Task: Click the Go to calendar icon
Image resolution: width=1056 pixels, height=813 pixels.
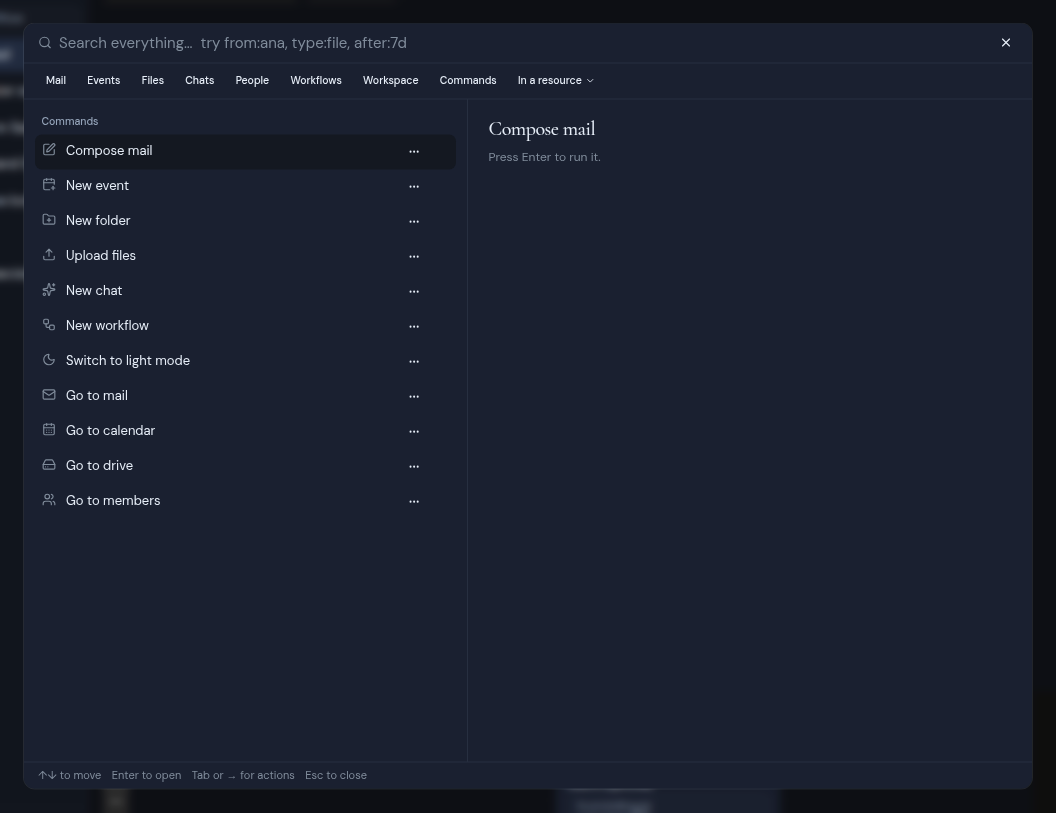Action: point(48,430)
